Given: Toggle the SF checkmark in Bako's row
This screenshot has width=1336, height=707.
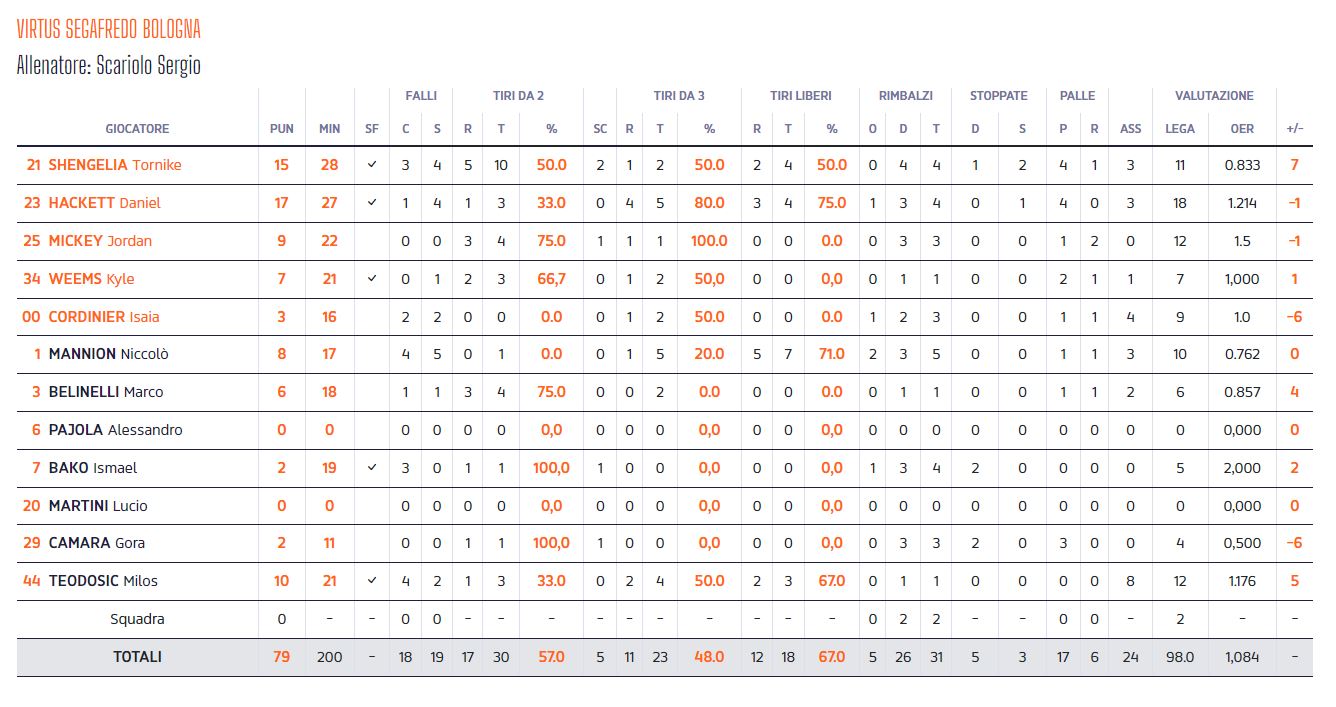Looking at the screenshot, I should pyautogui.click(x=372, y=468).
